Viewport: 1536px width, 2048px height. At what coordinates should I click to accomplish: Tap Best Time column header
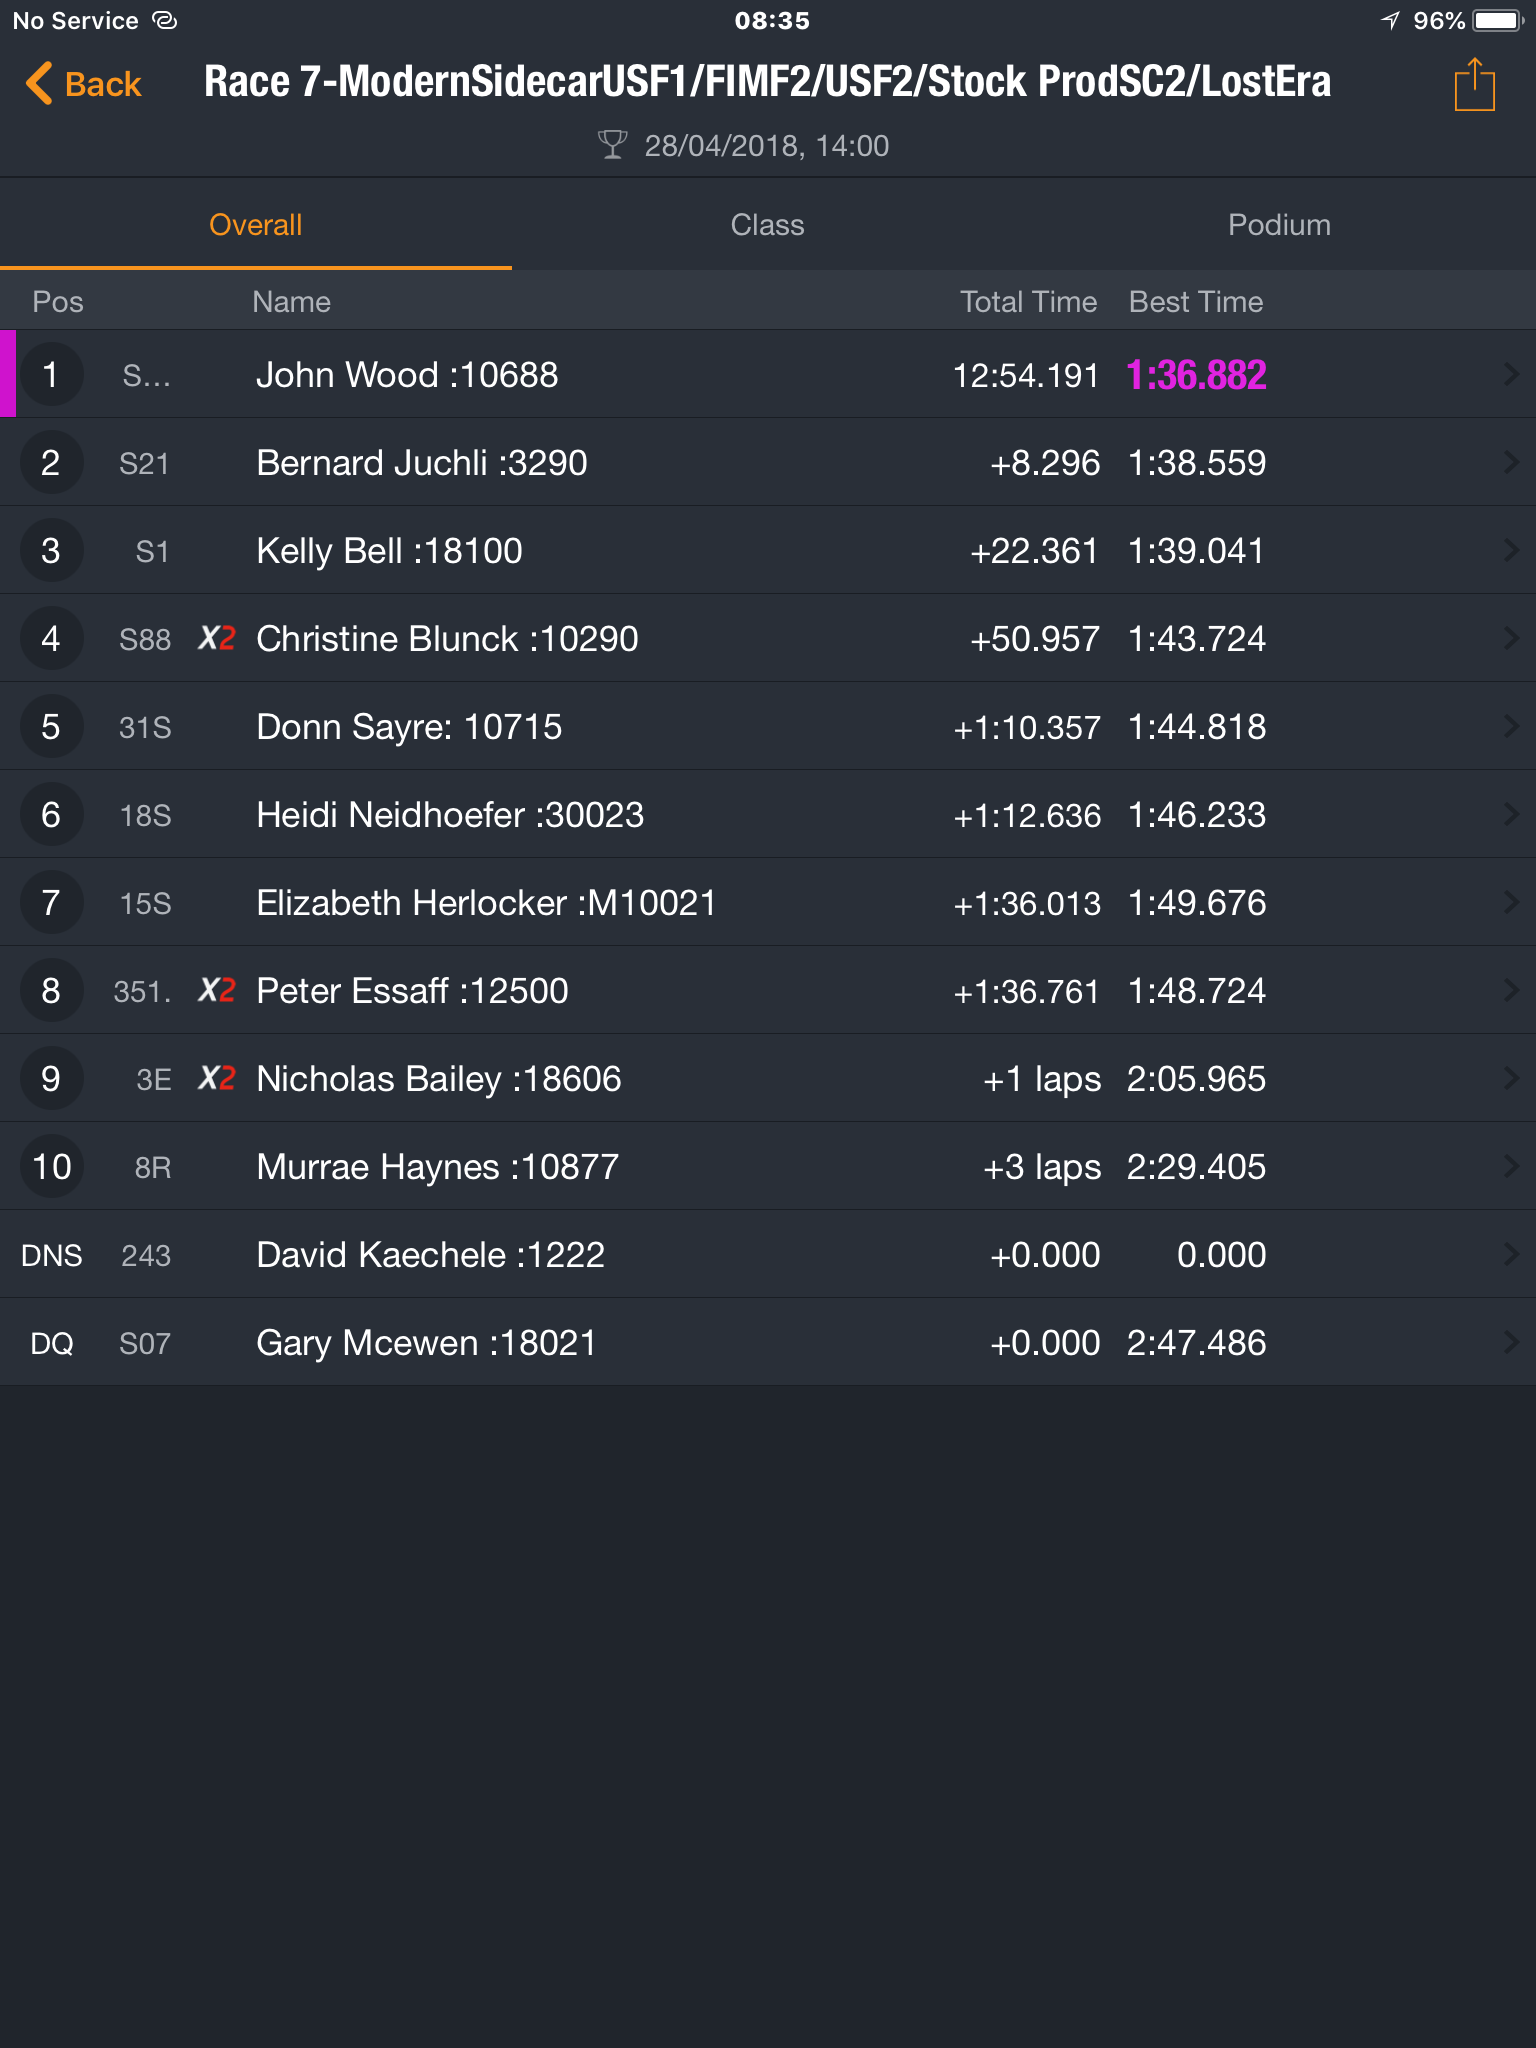click(1196, 302)
